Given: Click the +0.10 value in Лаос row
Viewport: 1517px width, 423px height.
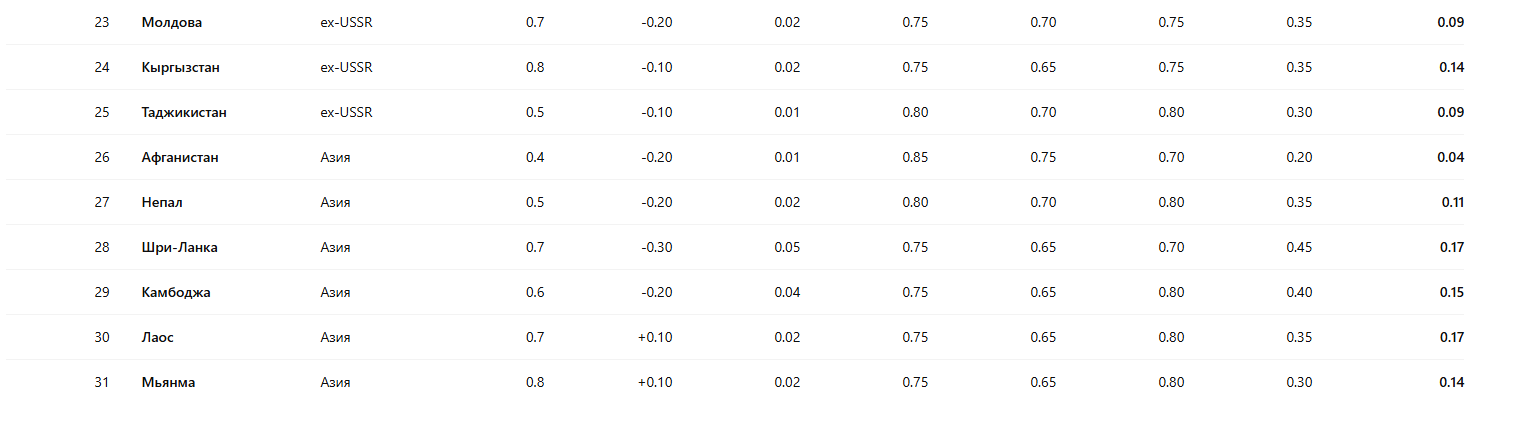Looking at the screenshot, I should pyautogui.click(x=655, y=337).
